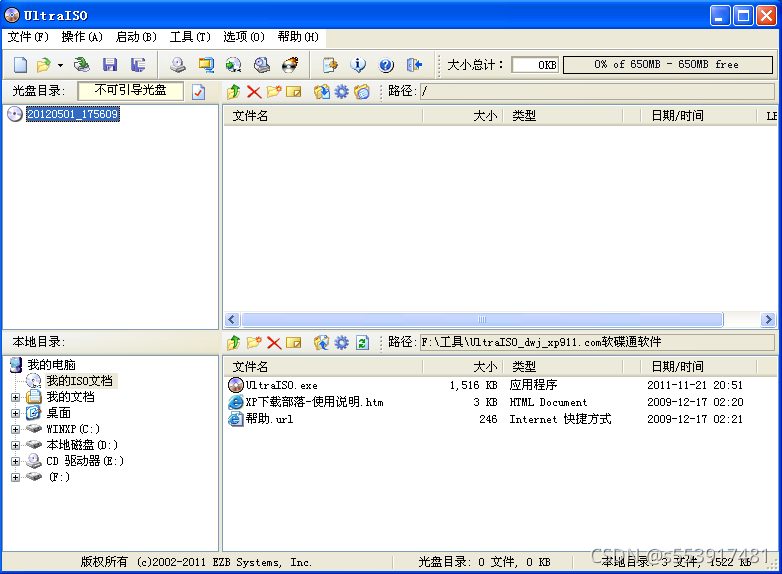Click the 大小总计 0KB size field
Image resolution: width=782 pixels, height=574 pixels.
coord(535,65)
